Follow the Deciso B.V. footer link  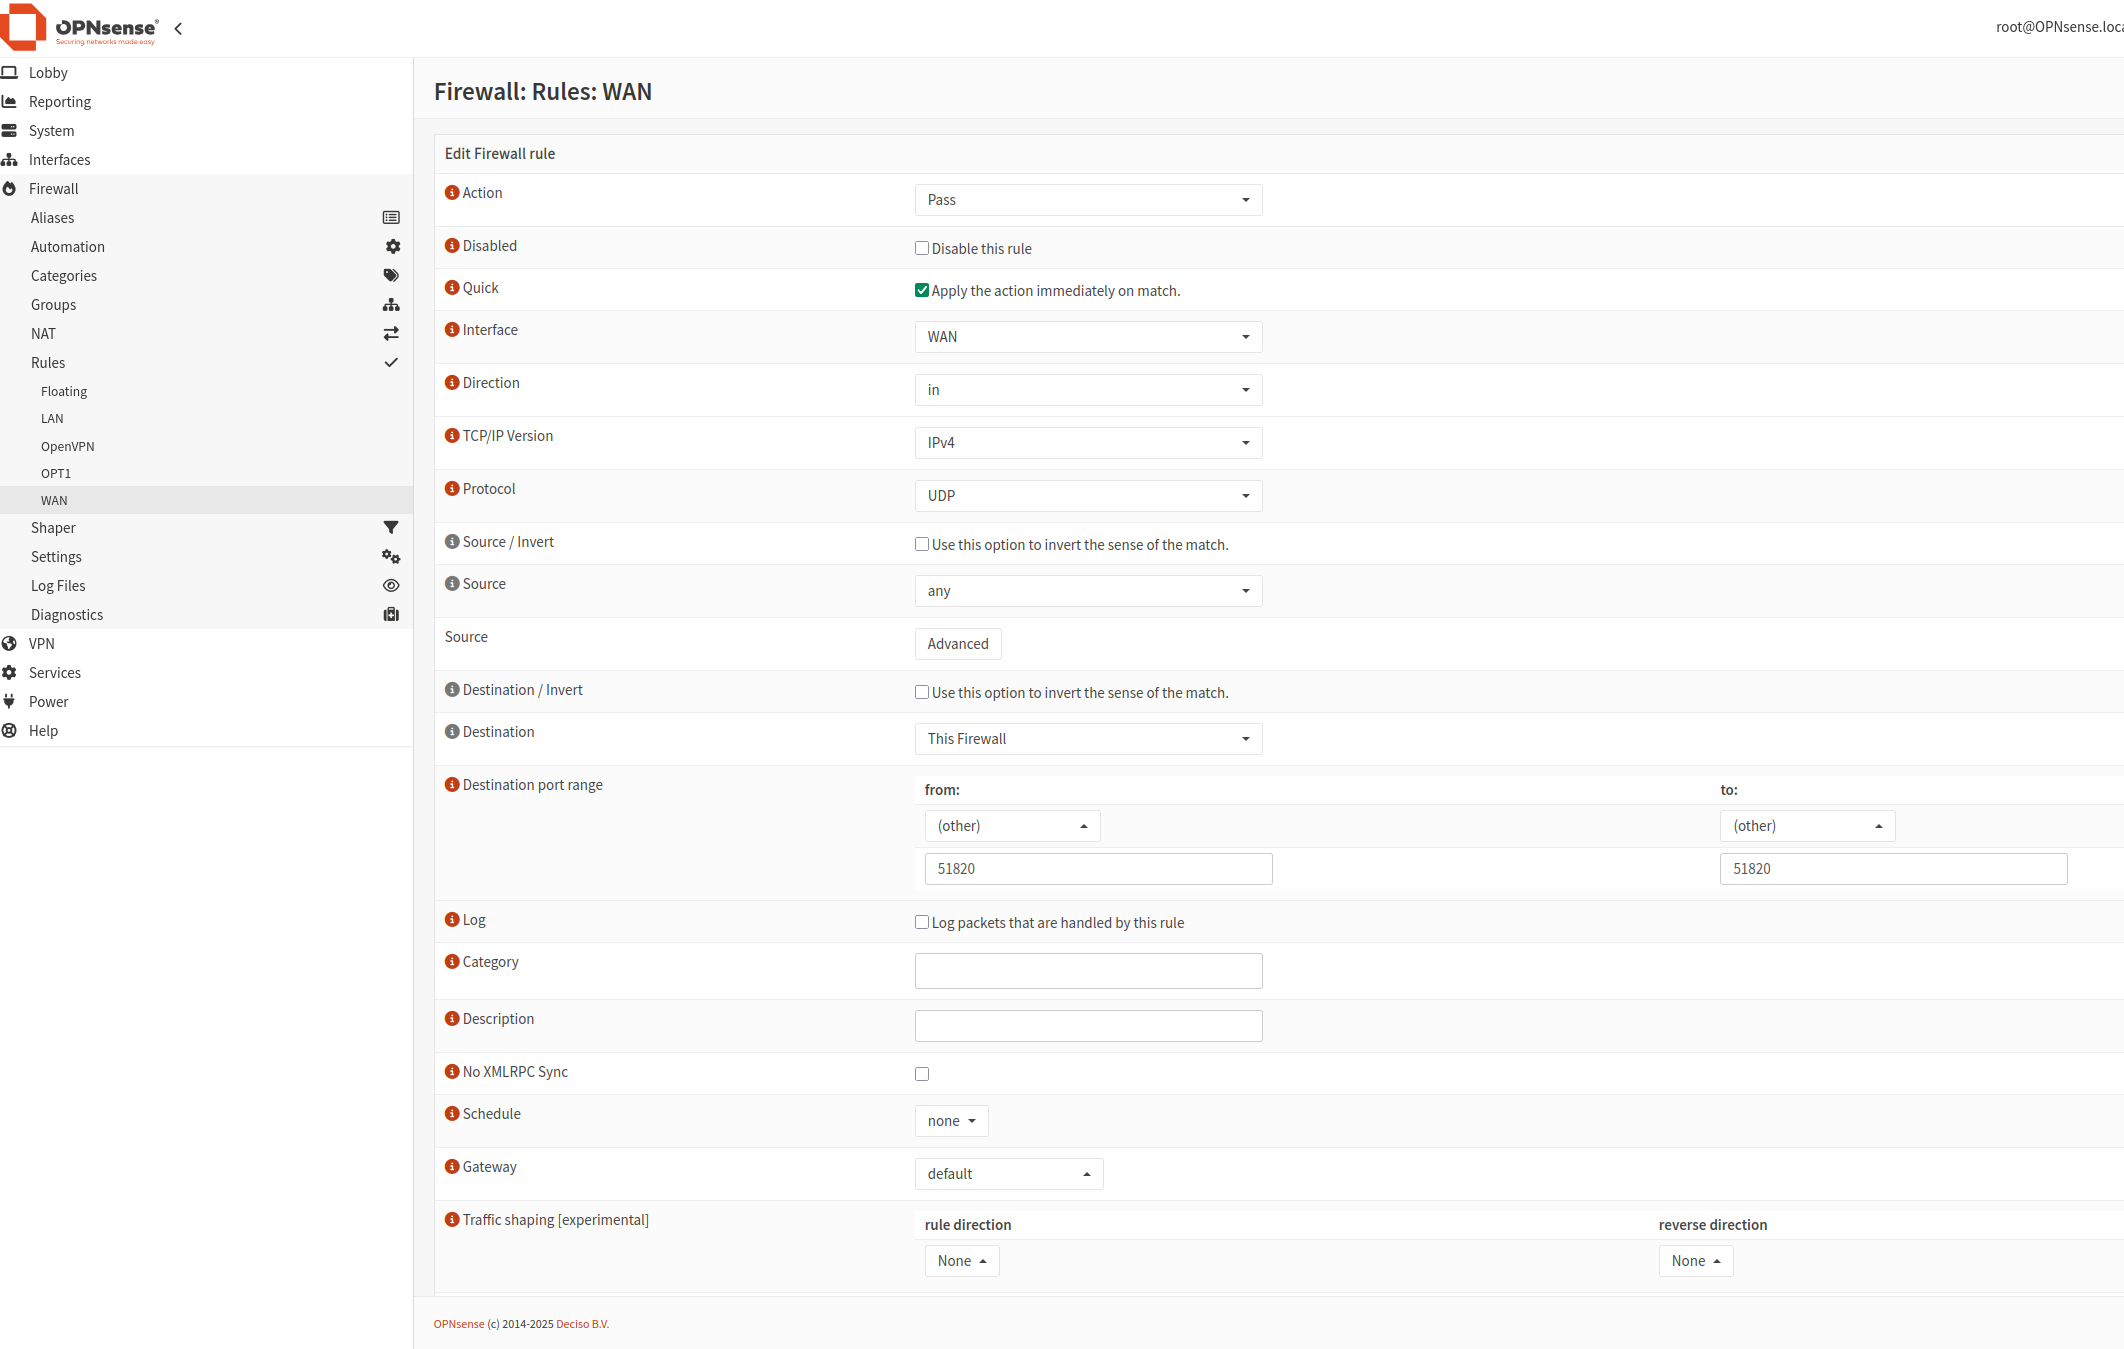point(582,1324)
